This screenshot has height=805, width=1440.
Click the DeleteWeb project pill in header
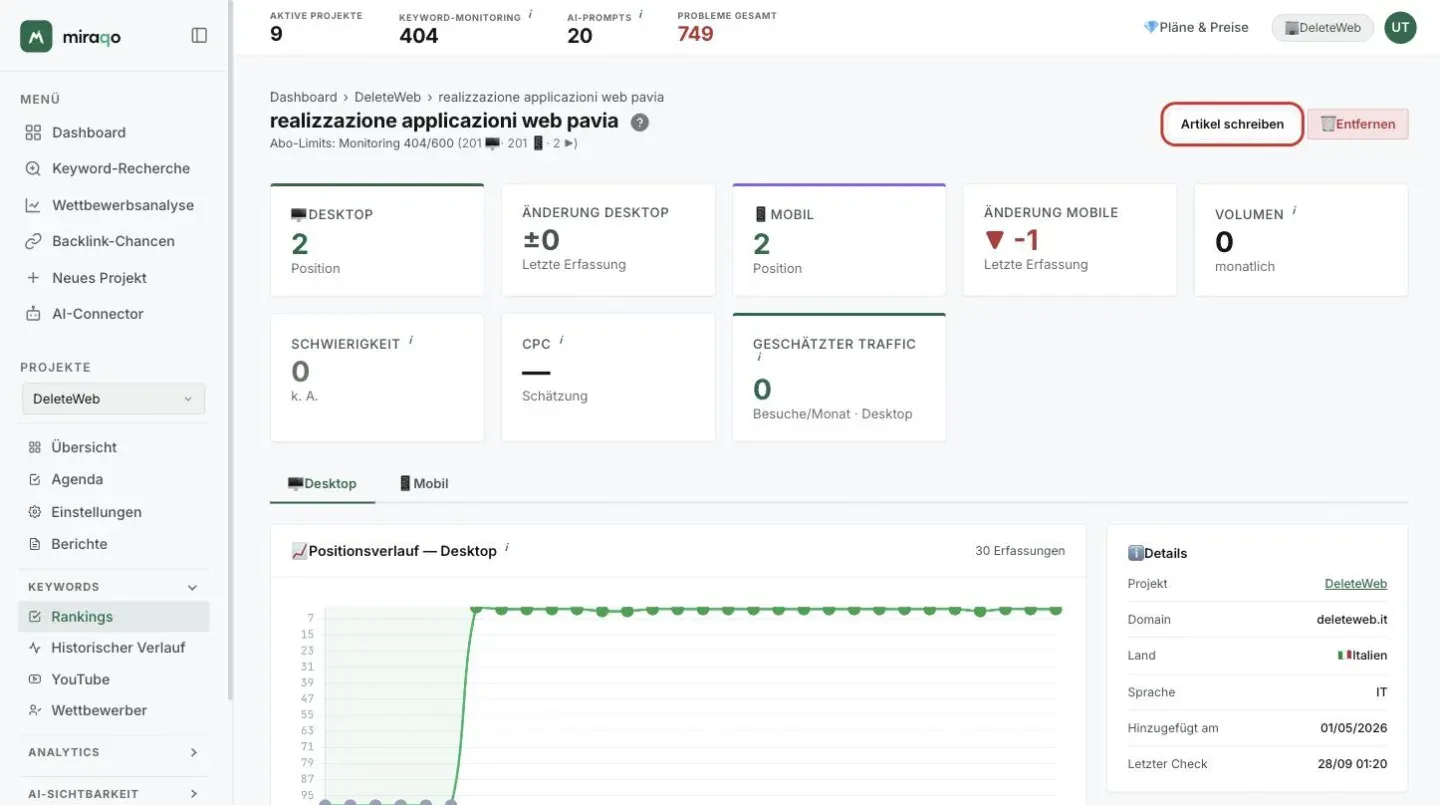point(1322,28)
